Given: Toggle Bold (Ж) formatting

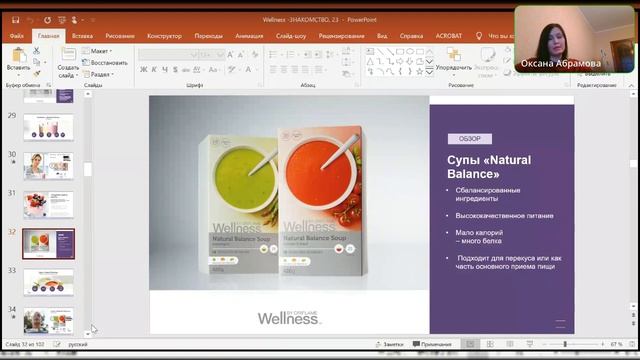Looking at the screenshot, I should click(144, 70).
